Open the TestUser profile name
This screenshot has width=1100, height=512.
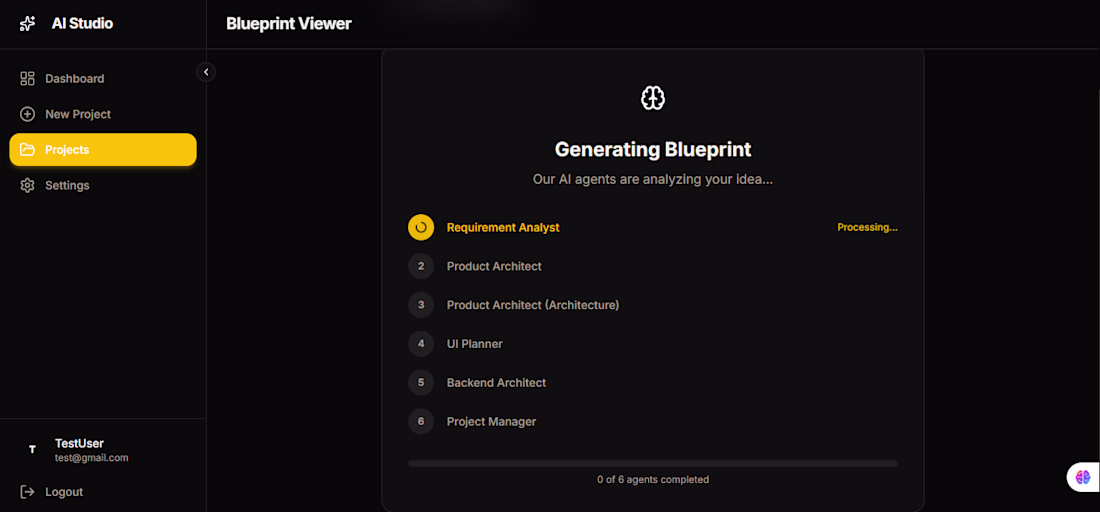(x=79, y=443)
